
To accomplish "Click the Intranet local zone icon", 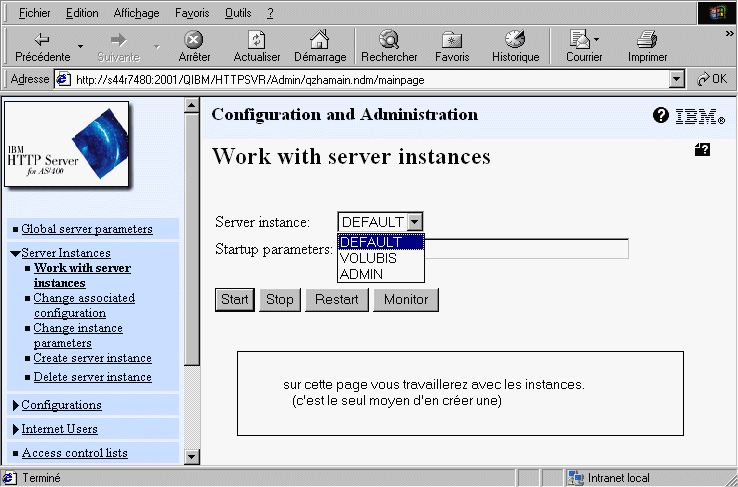I will (576, 478).
